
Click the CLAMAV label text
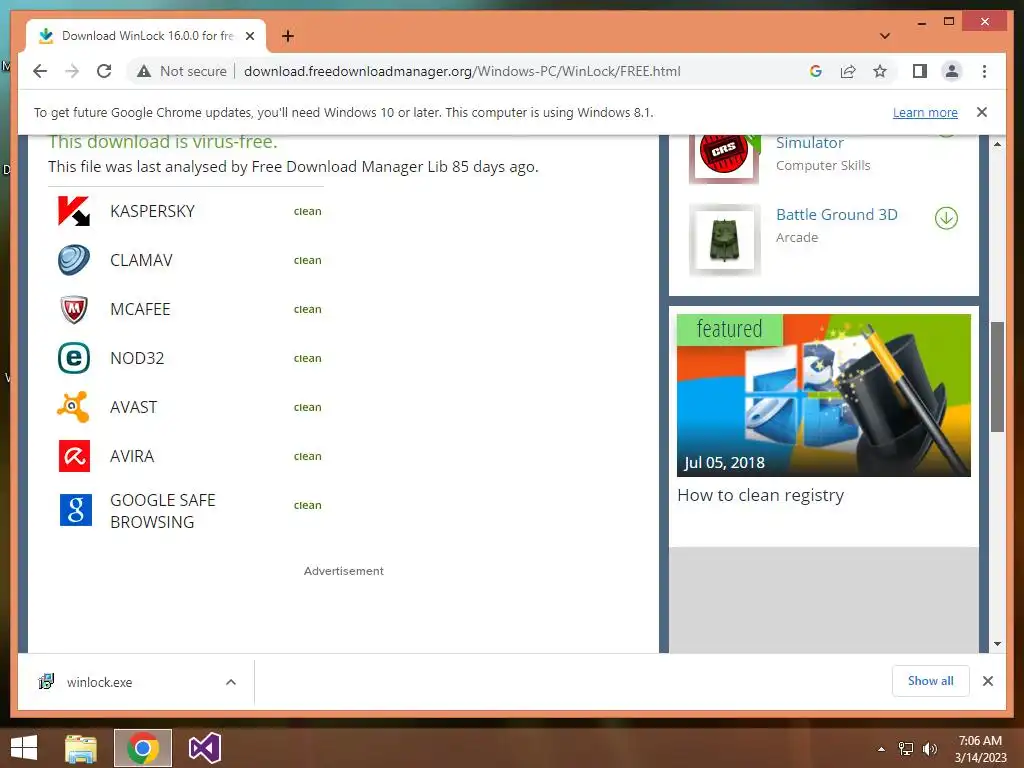click(x=141, y=260)
